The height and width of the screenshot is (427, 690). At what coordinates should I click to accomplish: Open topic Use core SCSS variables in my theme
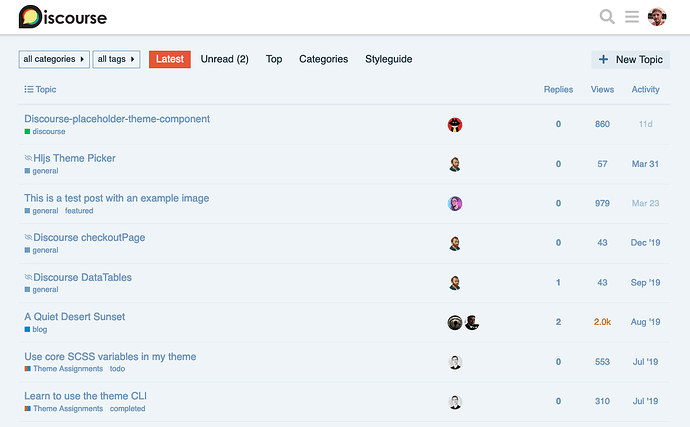click(110, 356)
